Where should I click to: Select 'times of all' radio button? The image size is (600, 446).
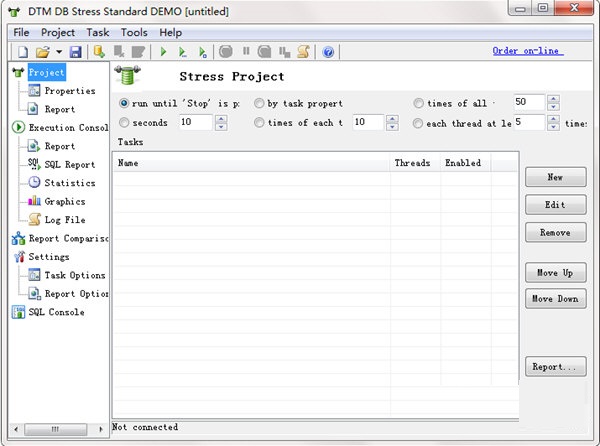point(419,103)
